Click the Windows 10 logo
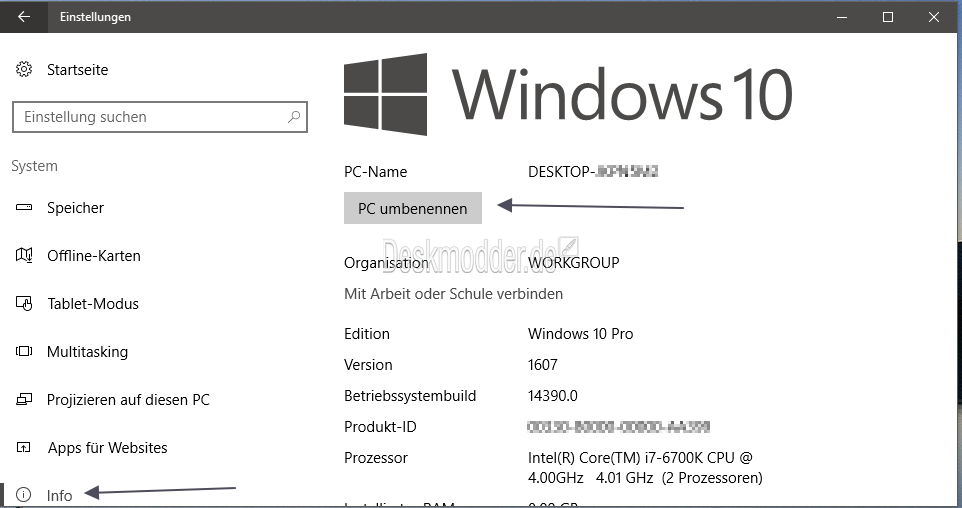 pos(568,94)
